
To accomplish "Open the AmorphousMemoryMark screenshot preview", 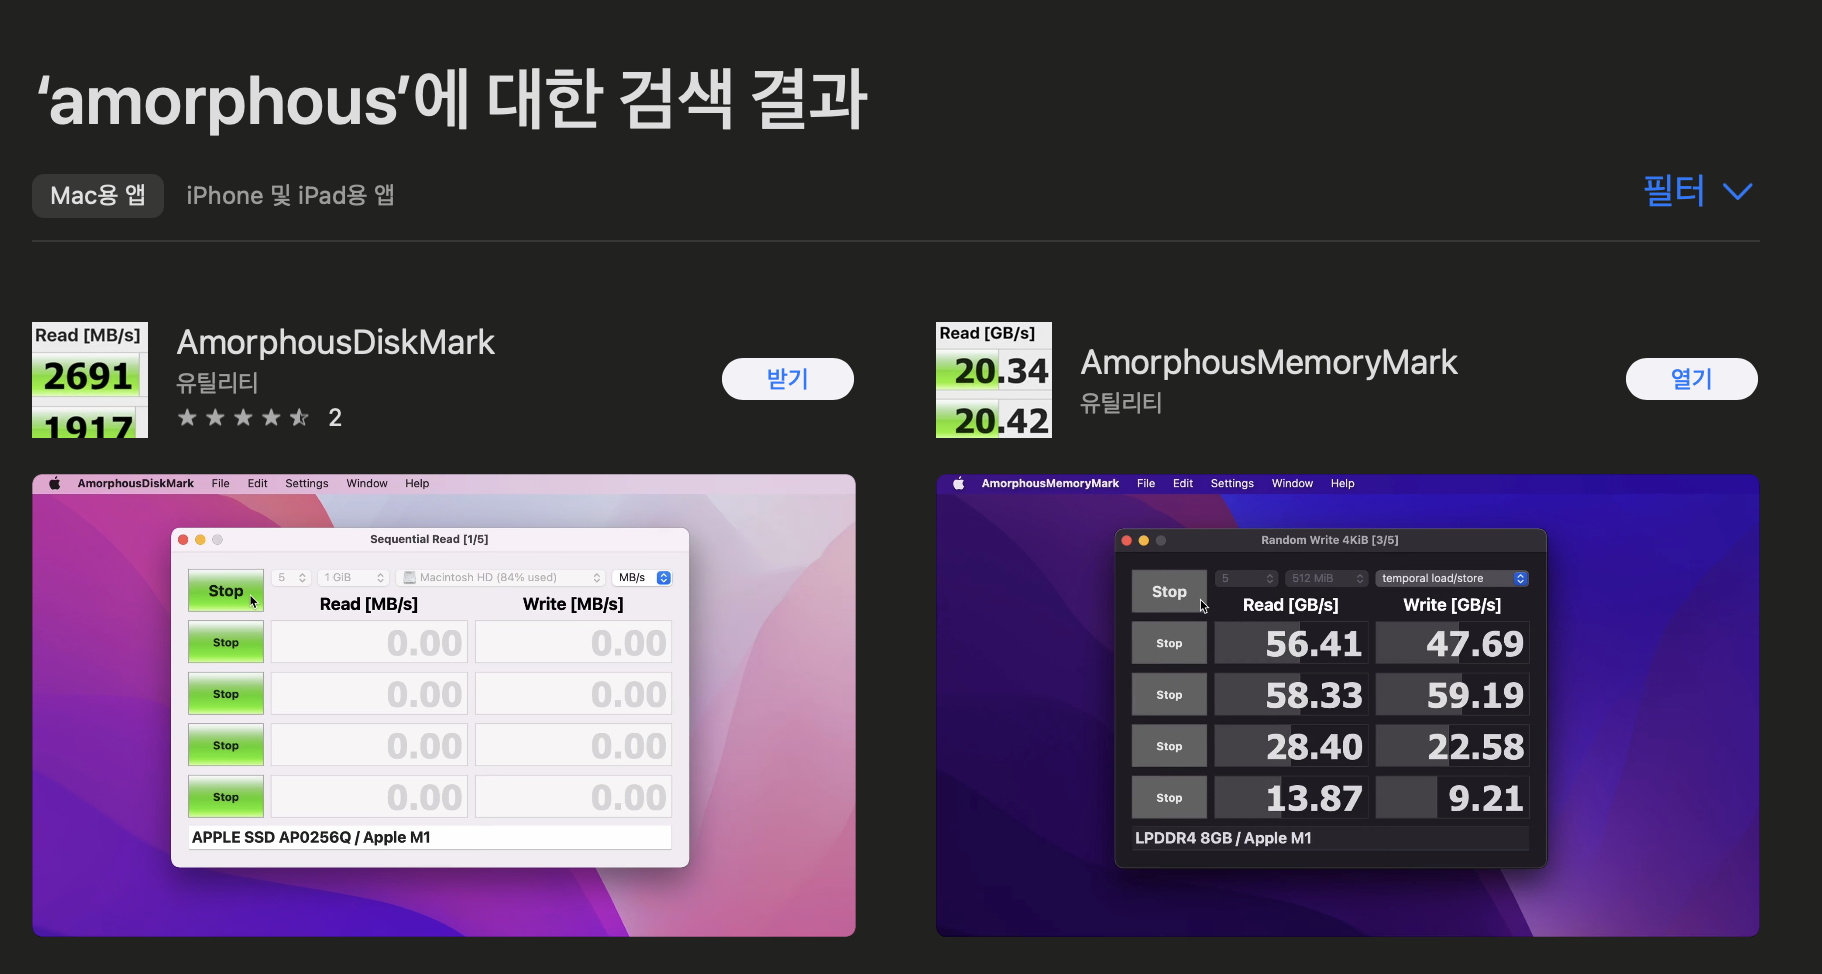I will pyautogui.click(x=1348, y=705).
